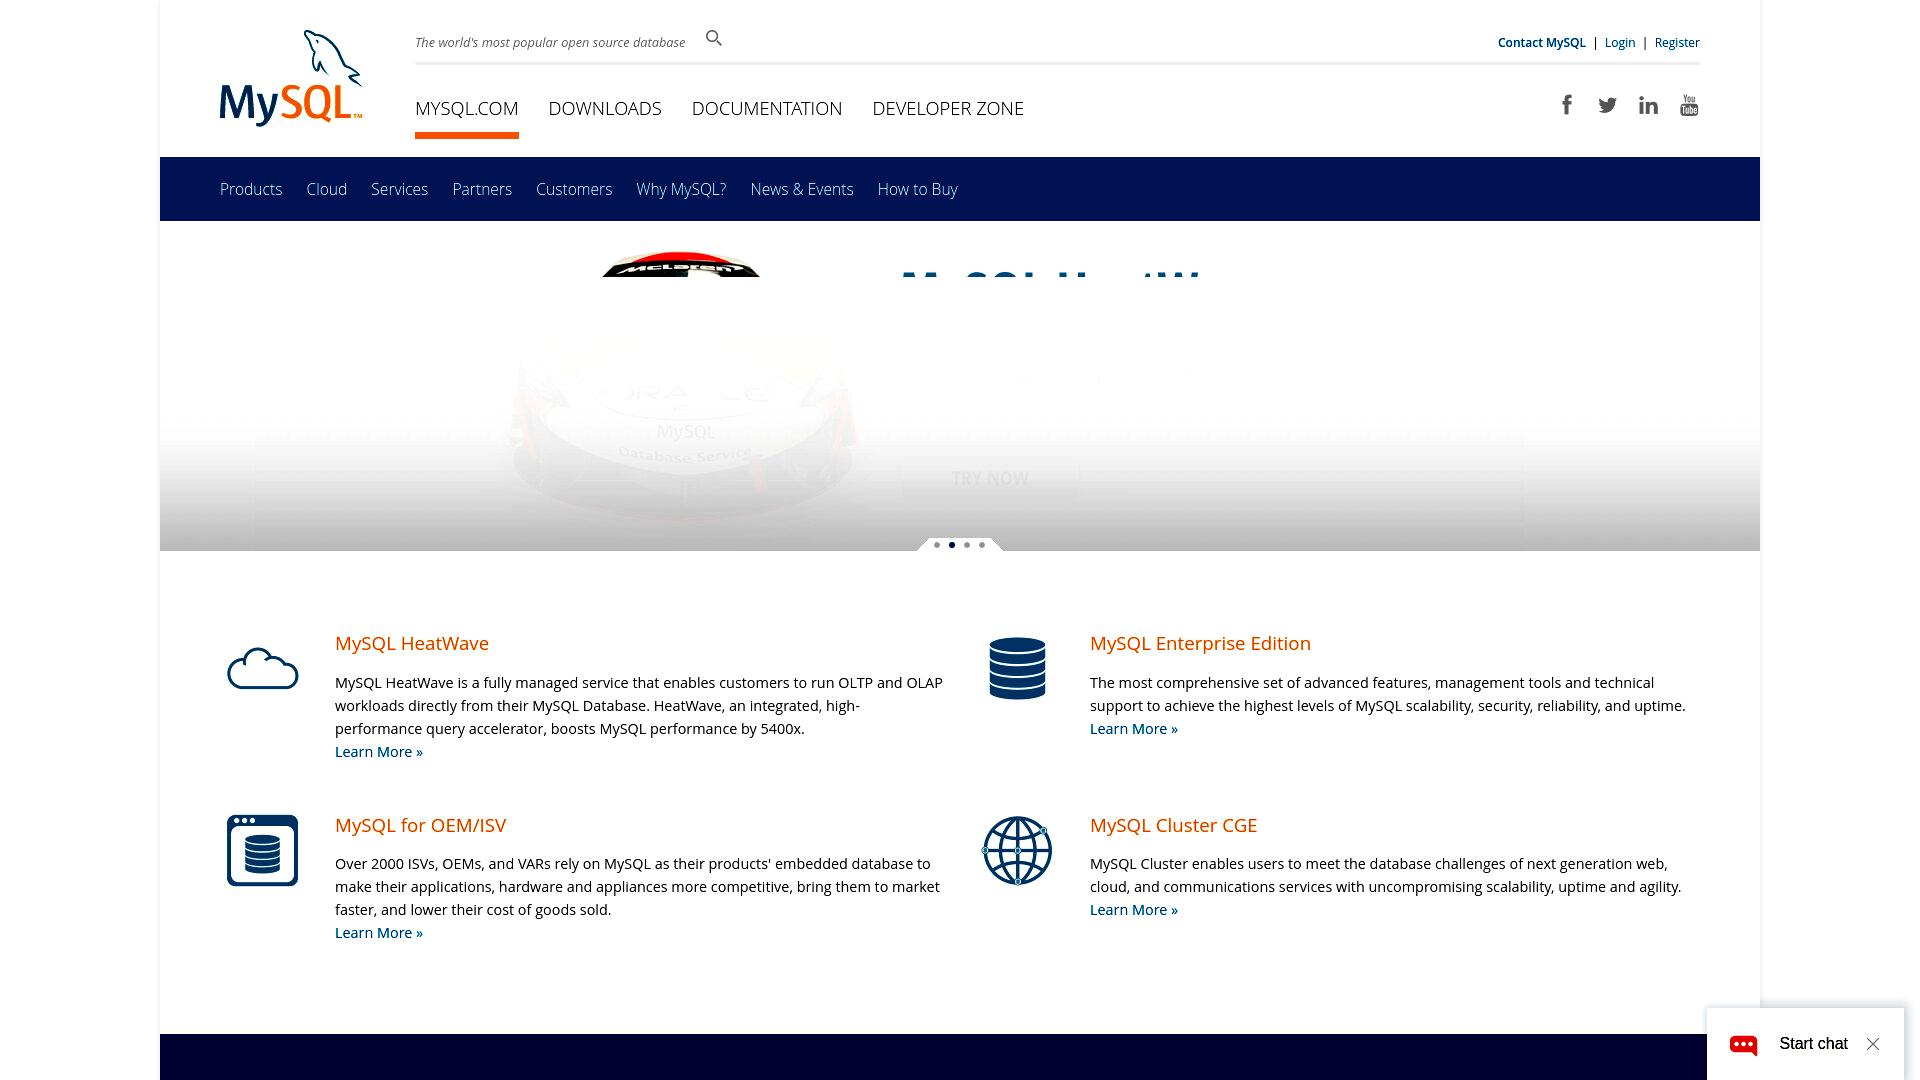Click the HeatWave cloud icon
Screen dimensions: 1920x1080
[262, 668]
